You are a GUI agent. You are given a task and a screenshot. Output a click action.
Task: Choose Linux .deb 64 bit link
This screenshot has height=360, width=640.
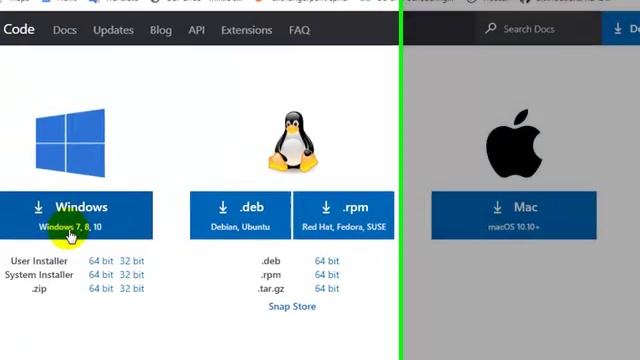(x=327, y=261)
